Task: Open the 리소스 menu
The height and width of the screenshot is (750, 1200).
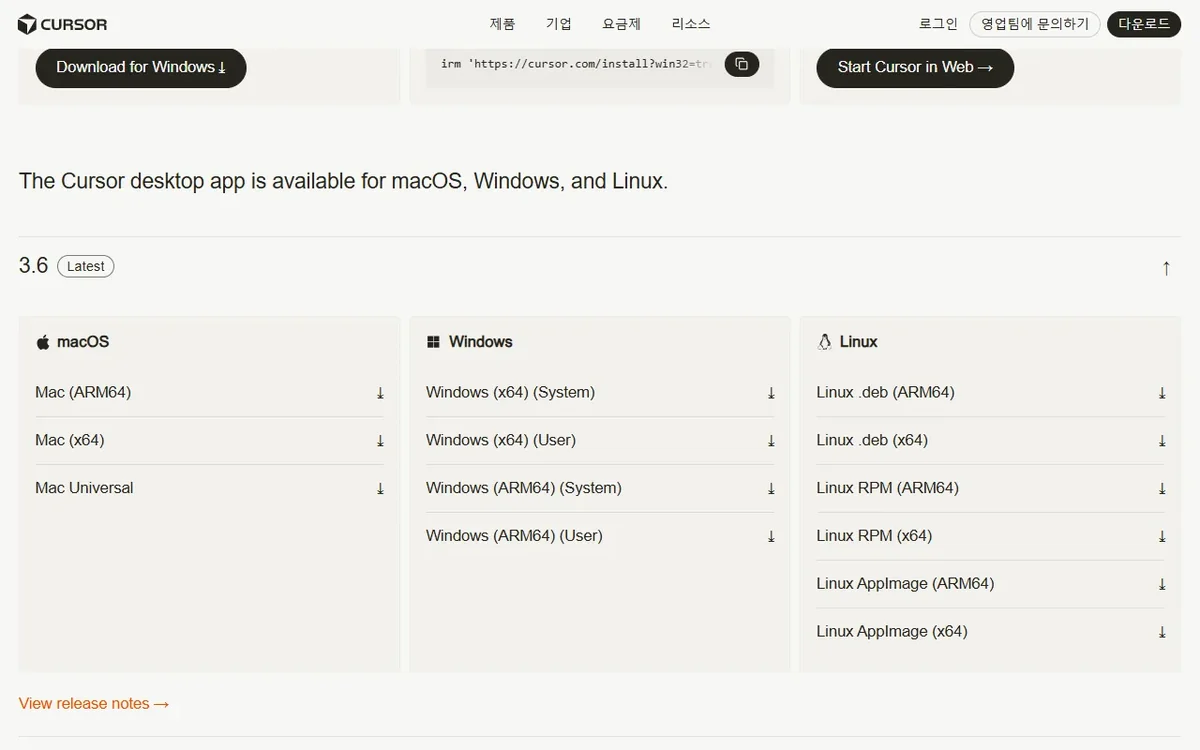Action: click(x=691, y=24)
